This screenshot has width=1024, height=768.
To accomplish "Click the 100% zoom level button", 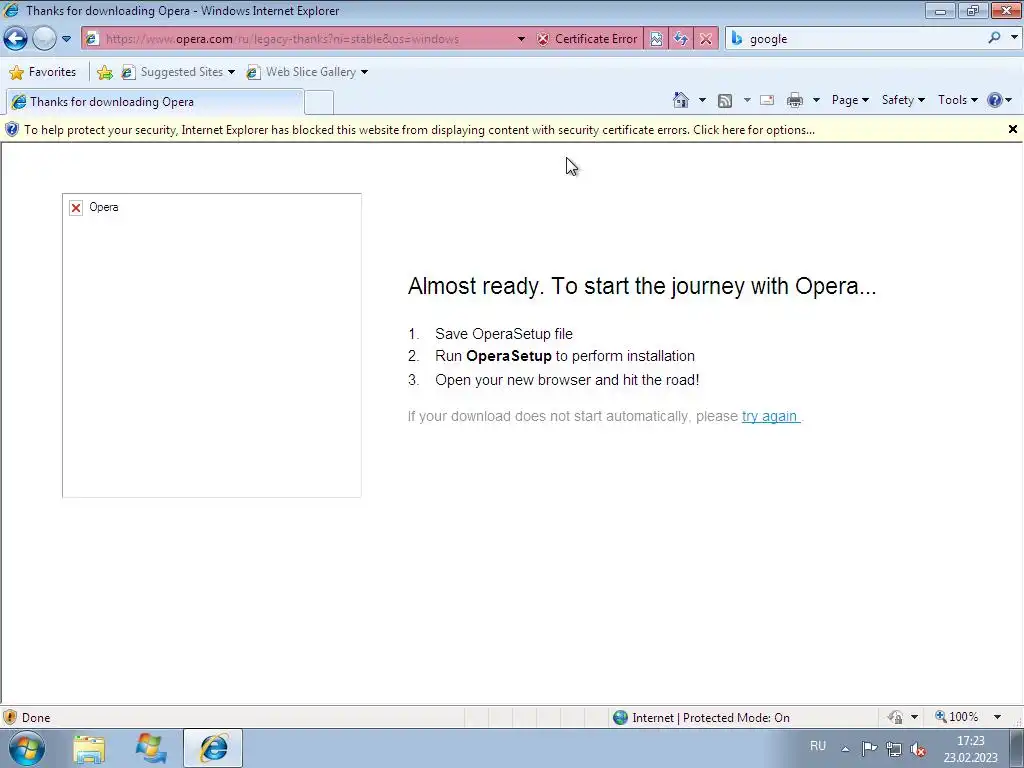I will [x=957, y=717].
